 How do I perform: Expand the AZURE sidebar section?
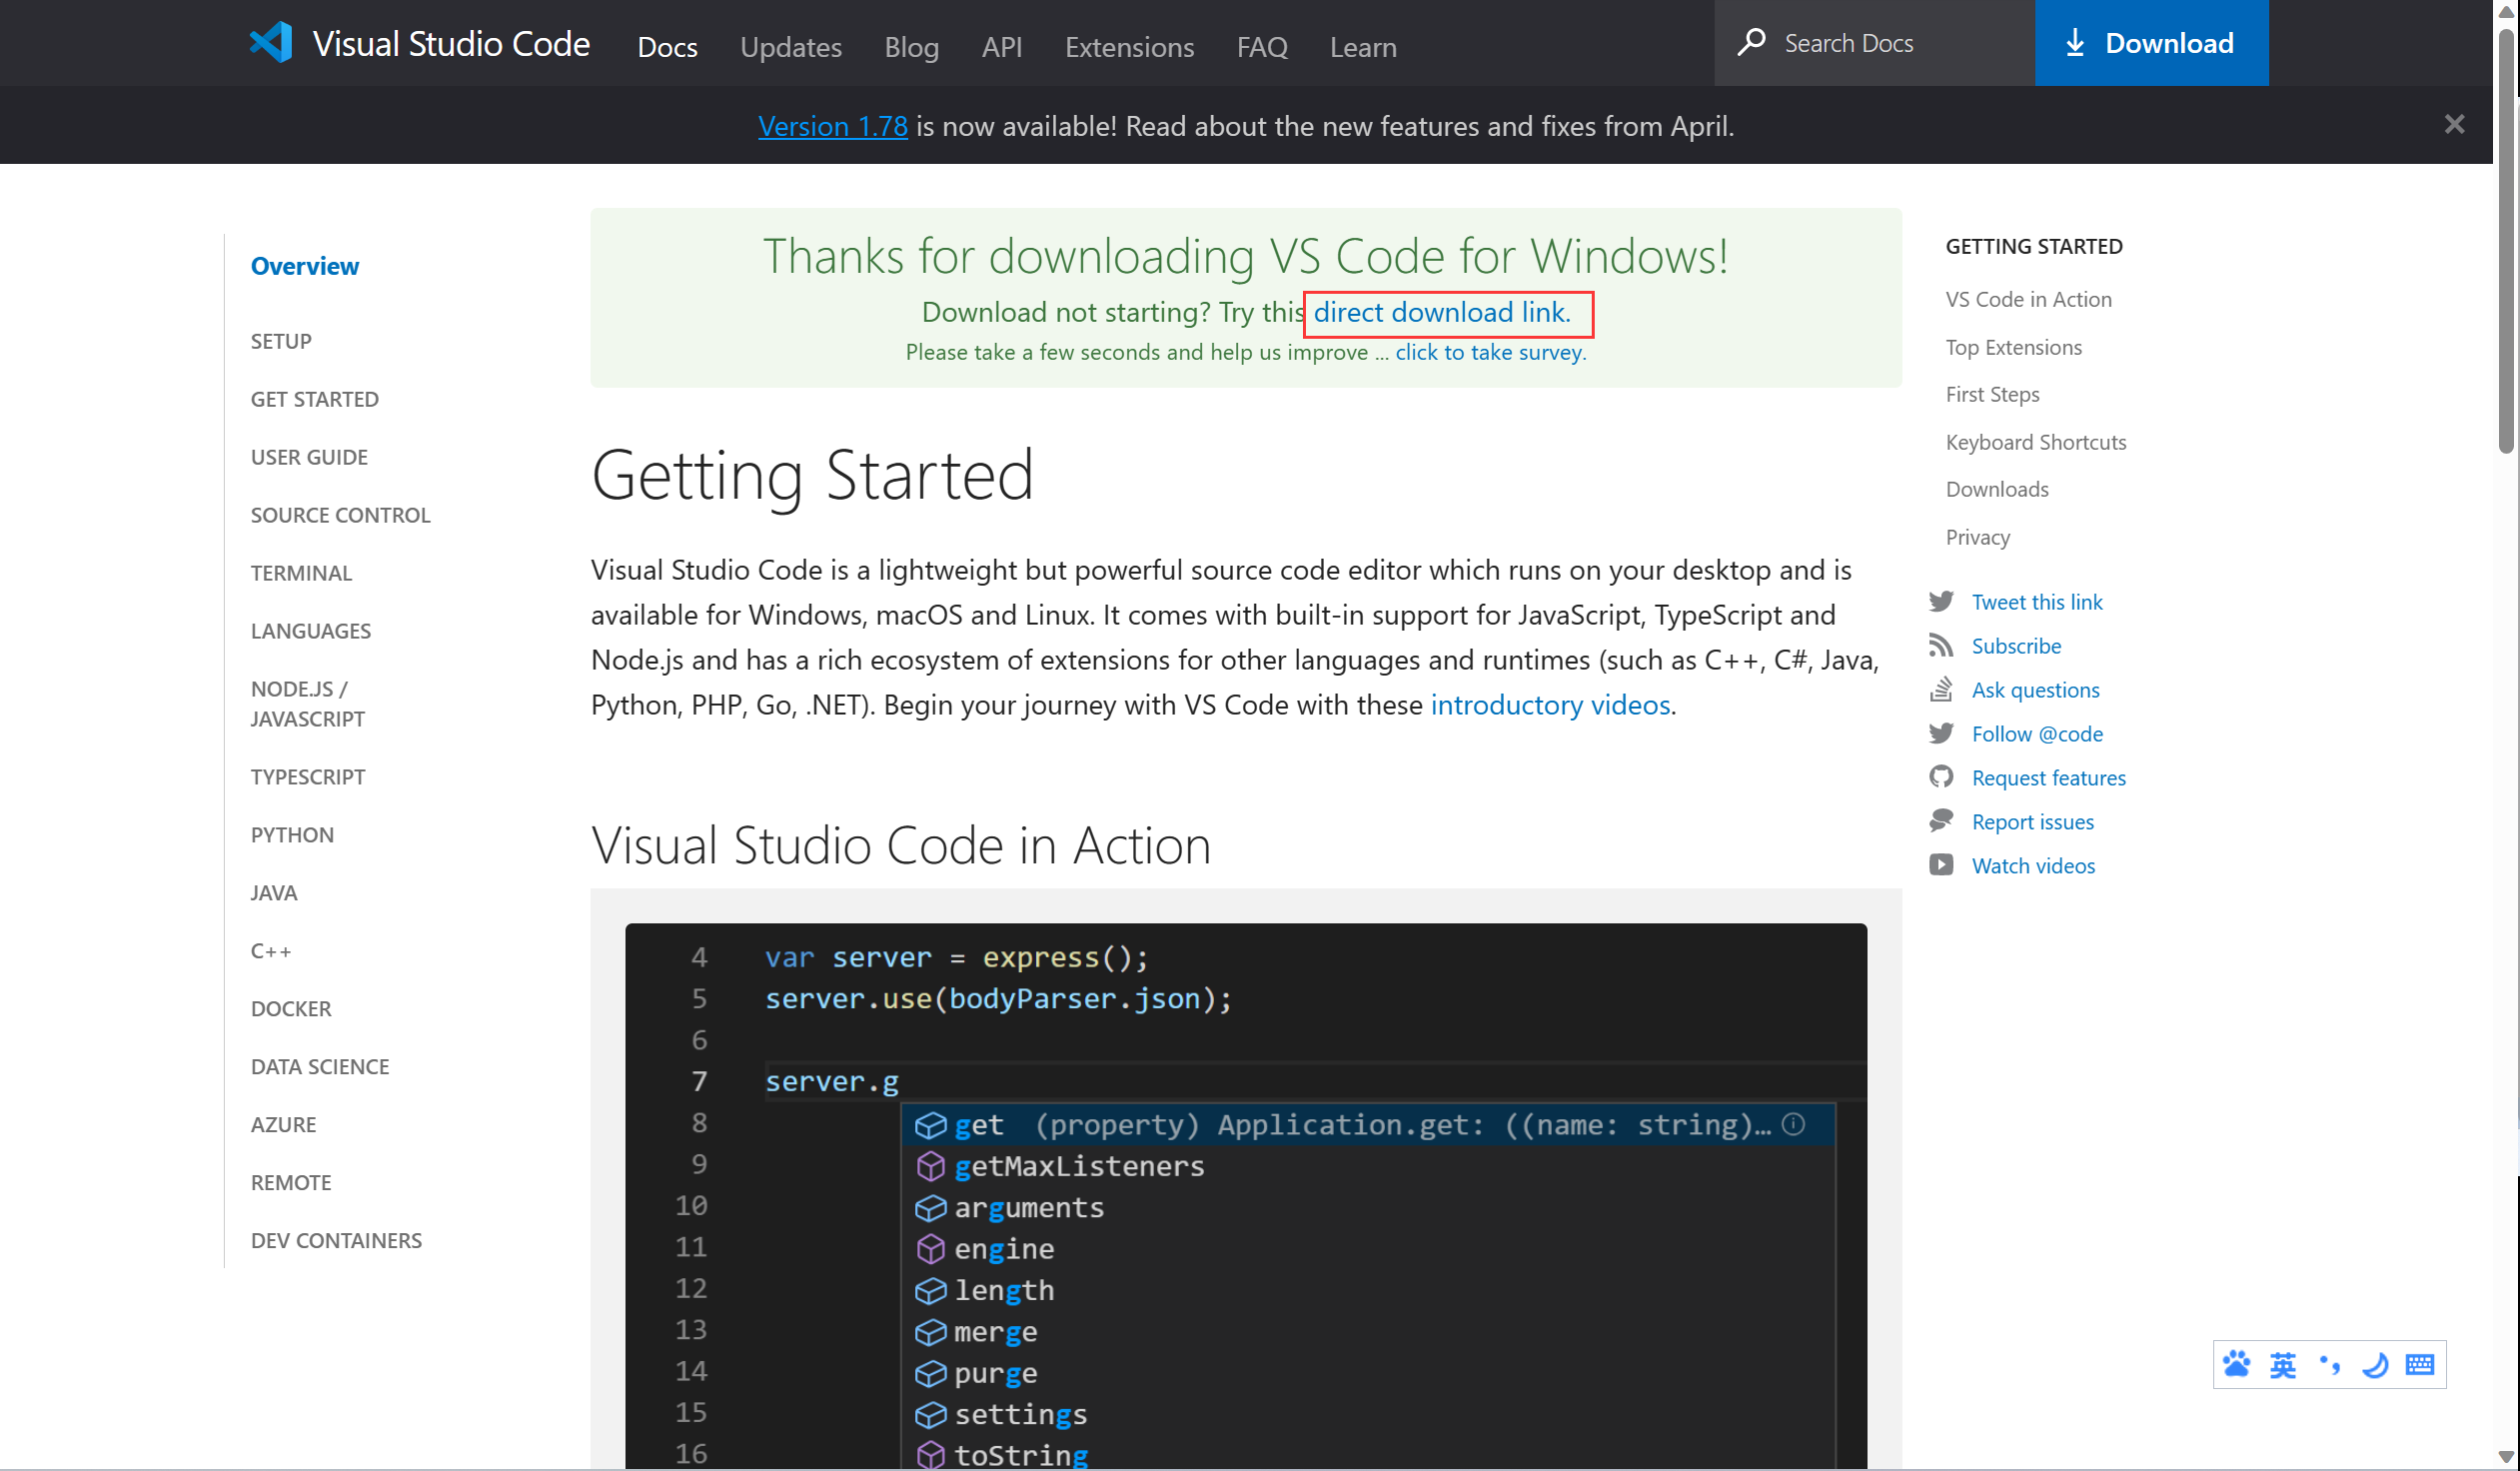pos(283,1125)
